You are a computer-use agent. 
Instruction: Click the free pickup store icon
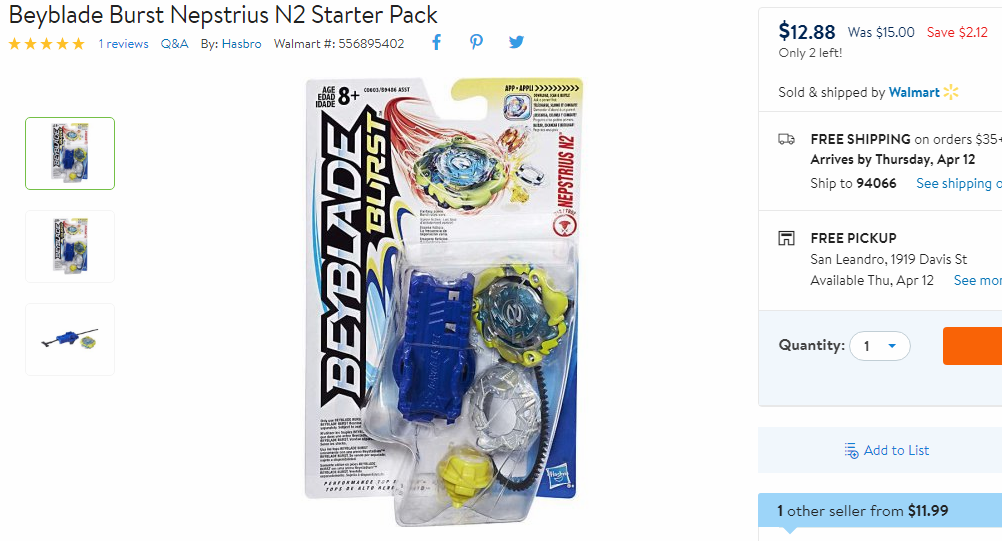(786, 238)
